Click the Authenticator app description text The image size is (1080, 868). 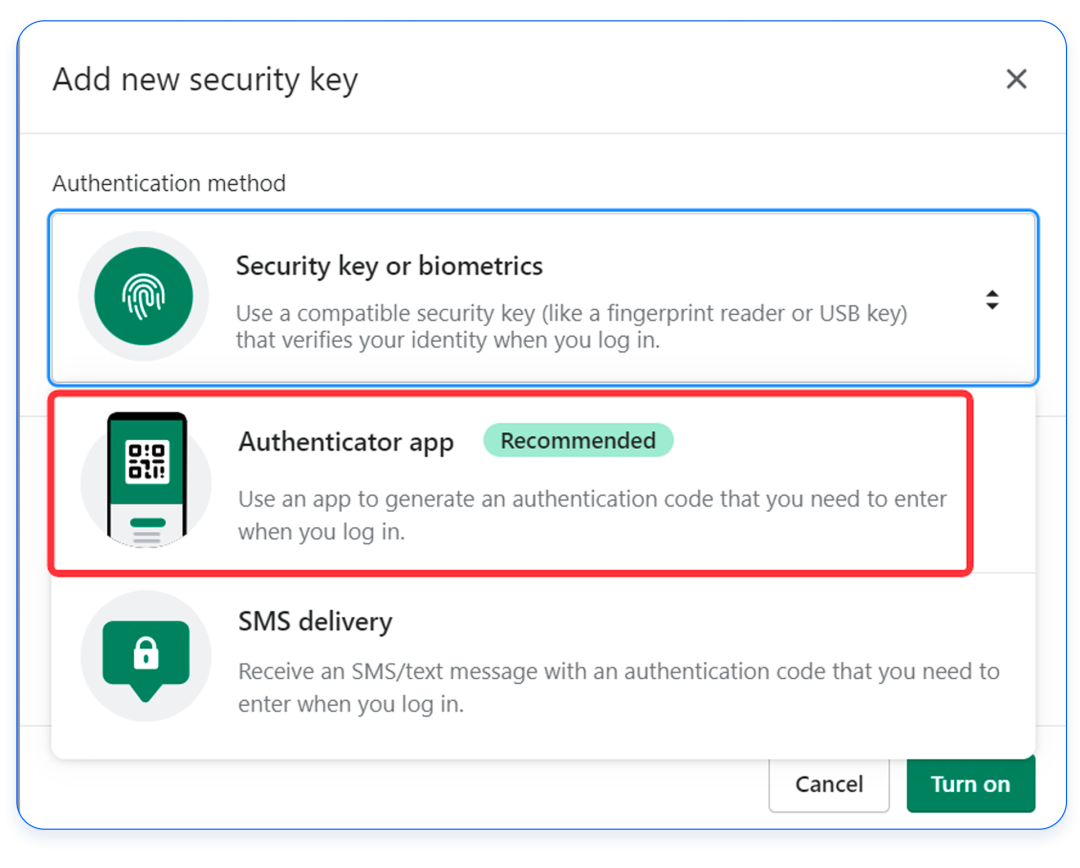click(x=592, y=514)
